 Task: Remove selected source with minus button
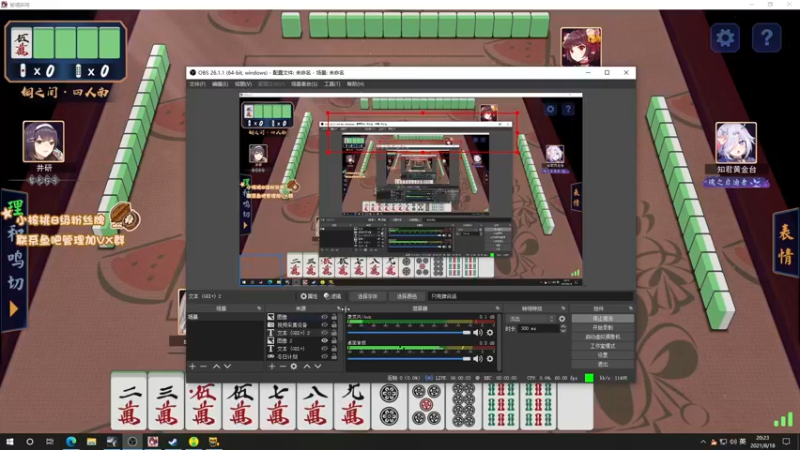(x=282, y=366)
